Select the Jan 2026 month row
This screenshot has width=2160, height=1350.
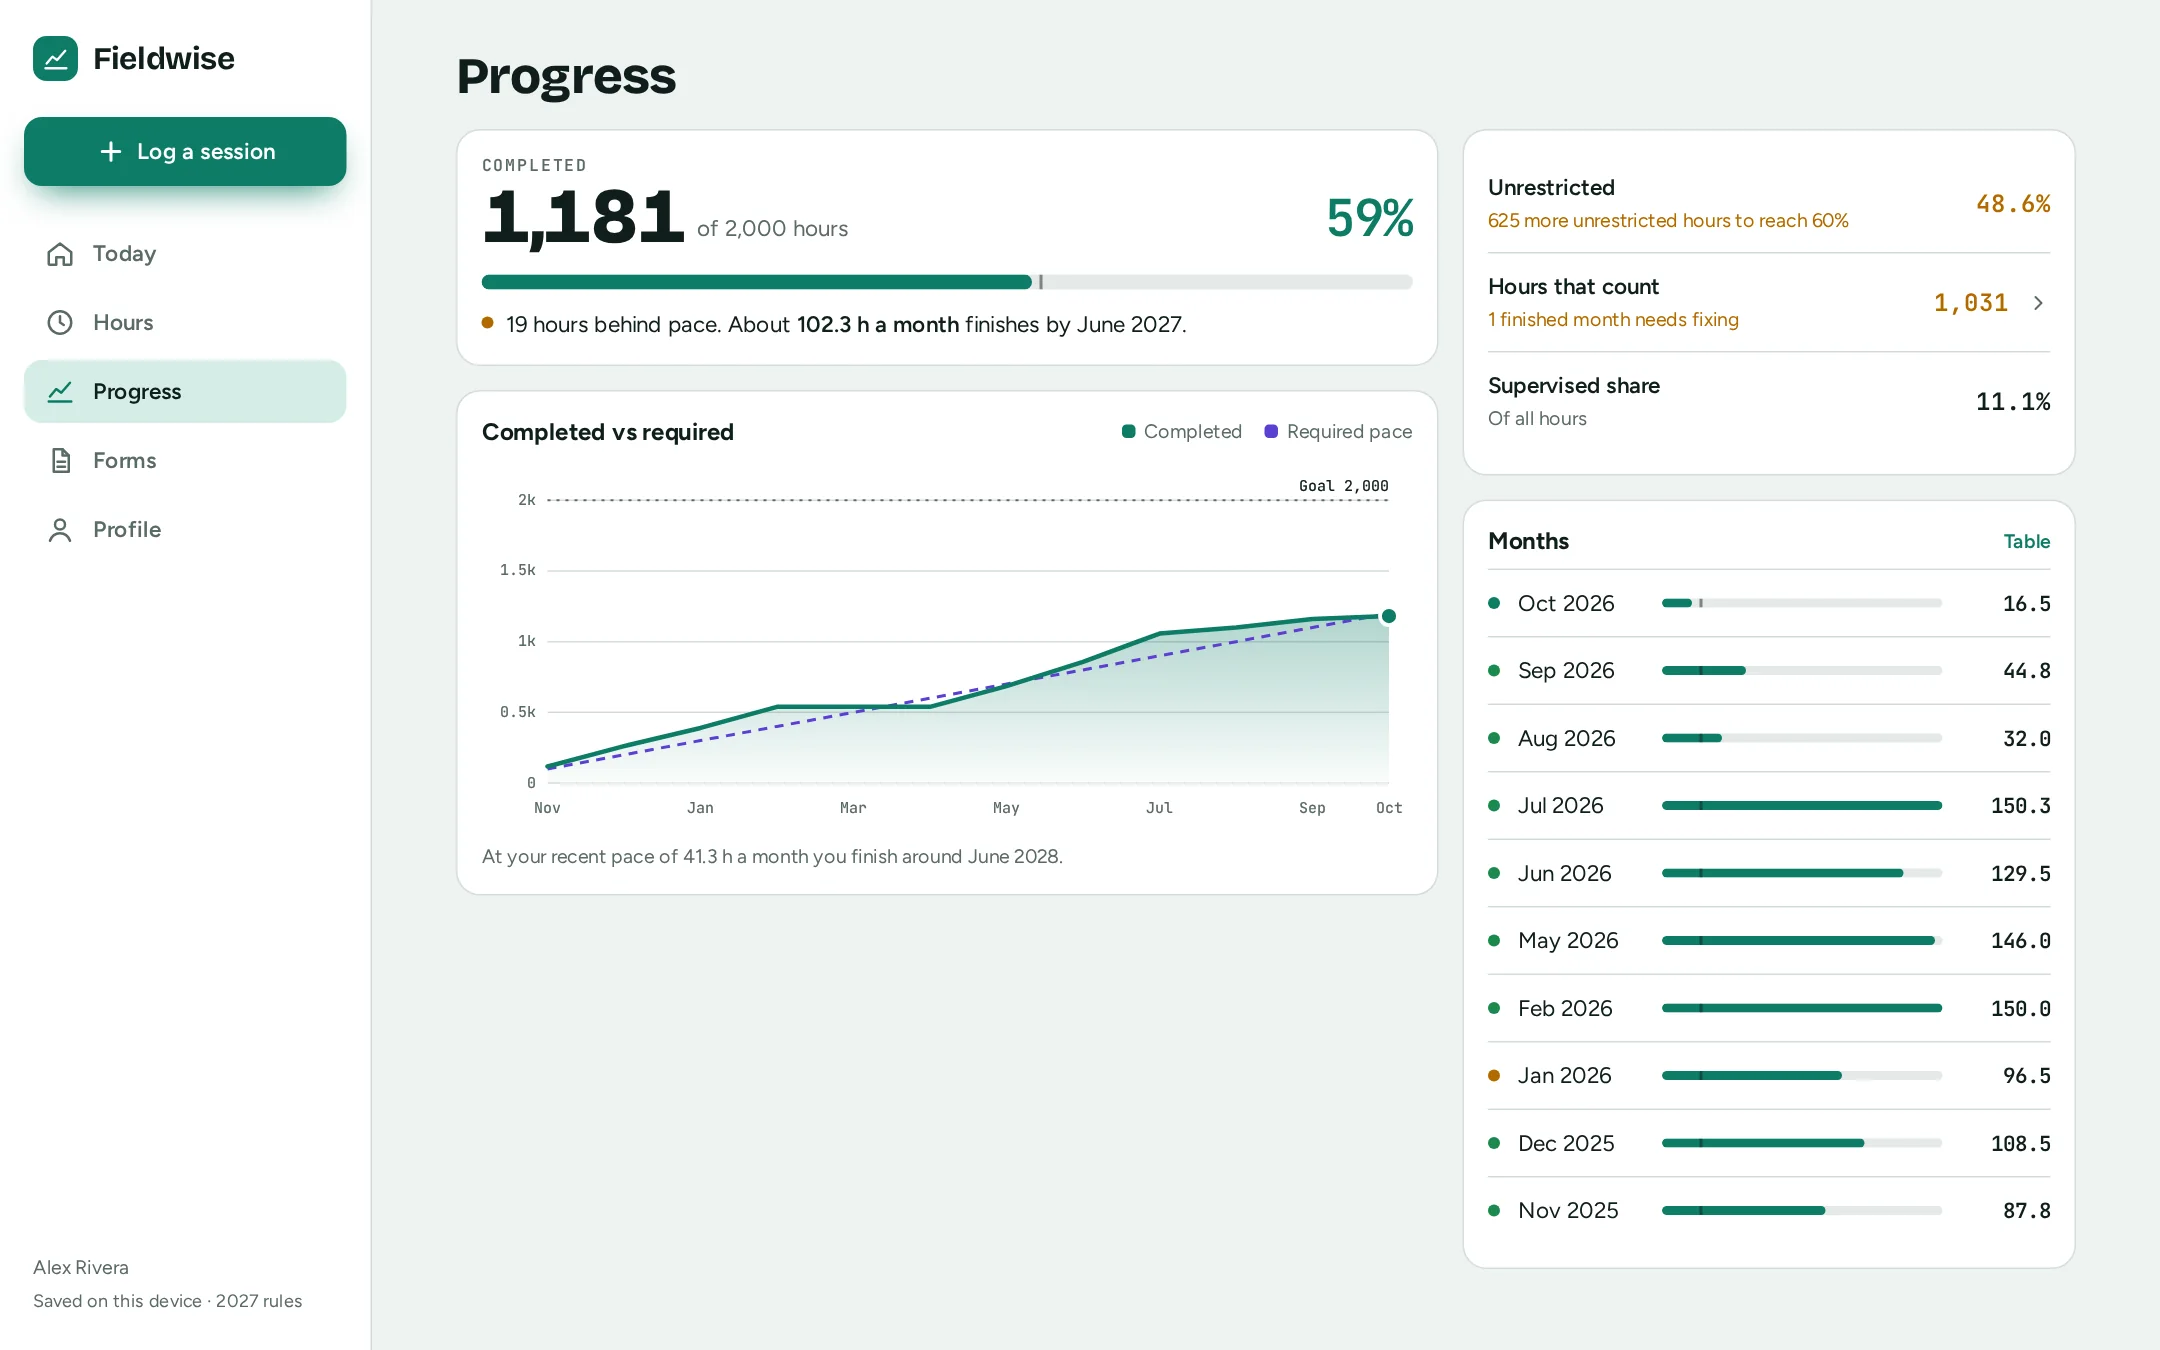pyautogui.click(x=1768, y=1076)
